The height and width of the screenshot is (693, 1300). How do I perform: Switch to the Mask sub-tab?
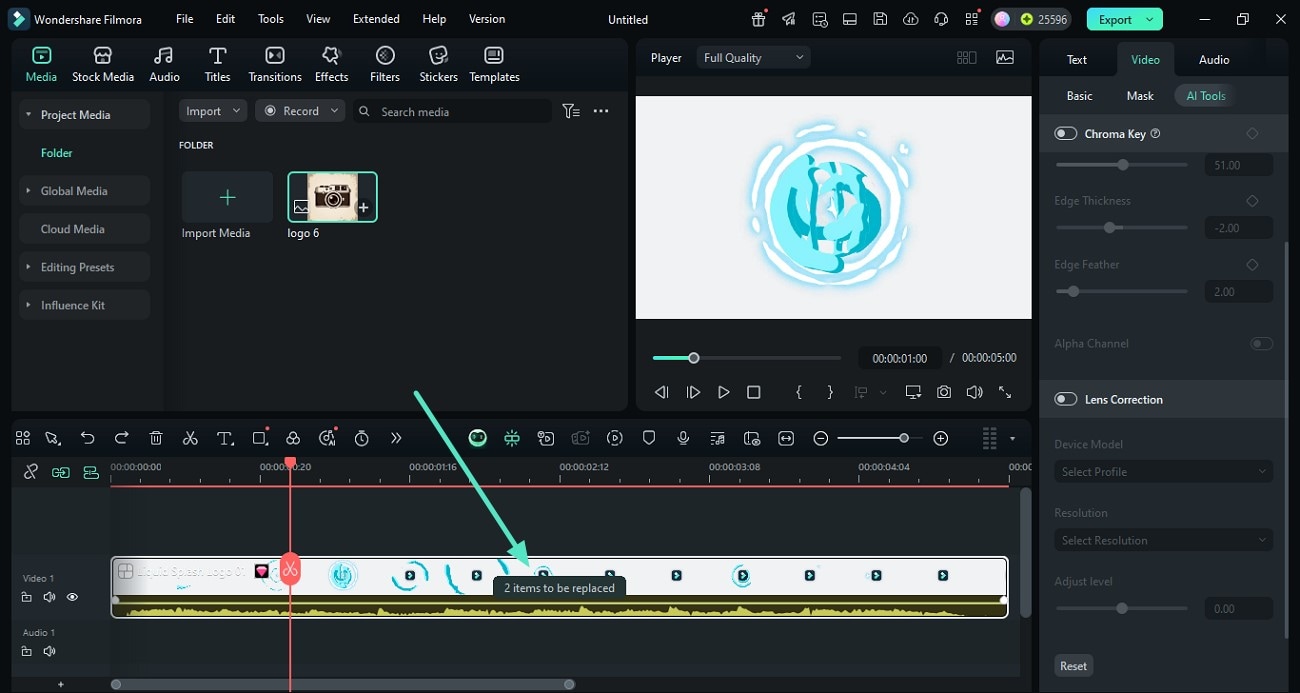click(x=1140, y=96)
